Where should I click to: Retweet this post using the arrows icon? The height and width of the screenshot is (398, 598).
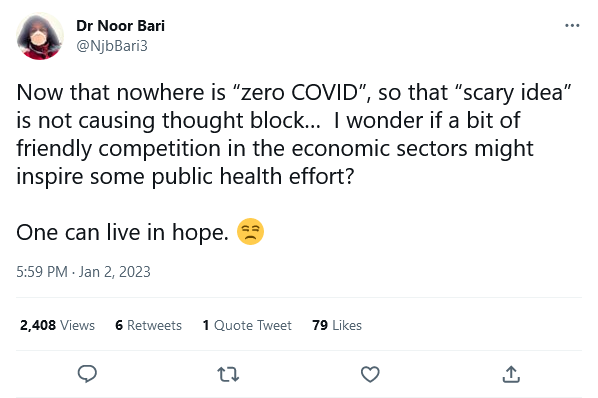(x=228, y=374)
